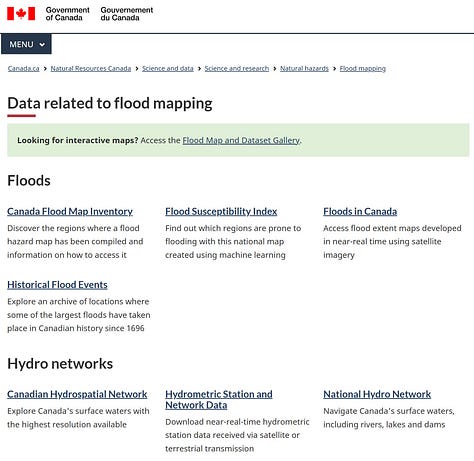Open Canada Flood Map Inventory
Screen dimensions: 474x461
point(70,211)
